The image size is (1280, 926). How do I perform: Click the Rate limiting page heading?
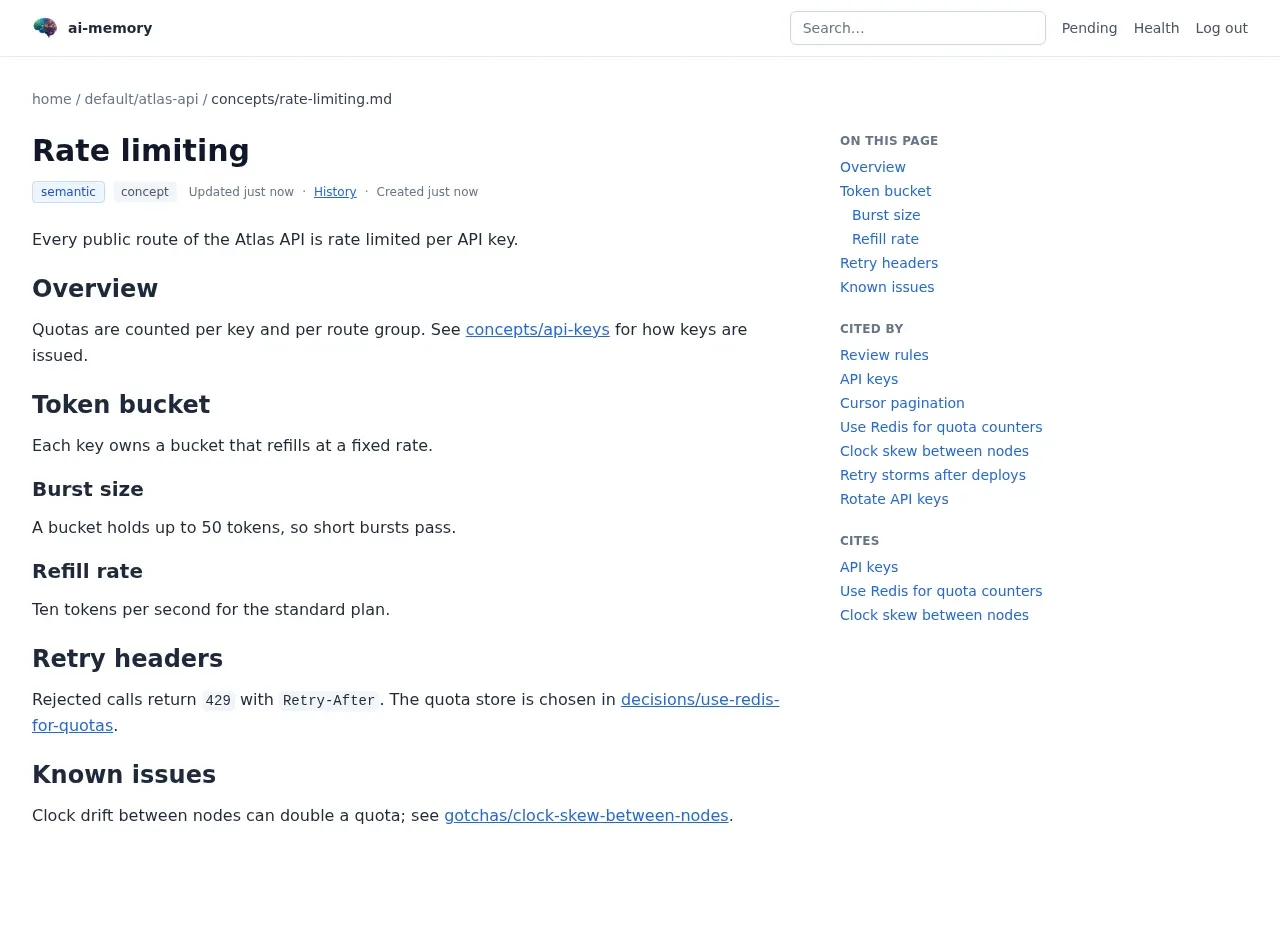point(141,150)
